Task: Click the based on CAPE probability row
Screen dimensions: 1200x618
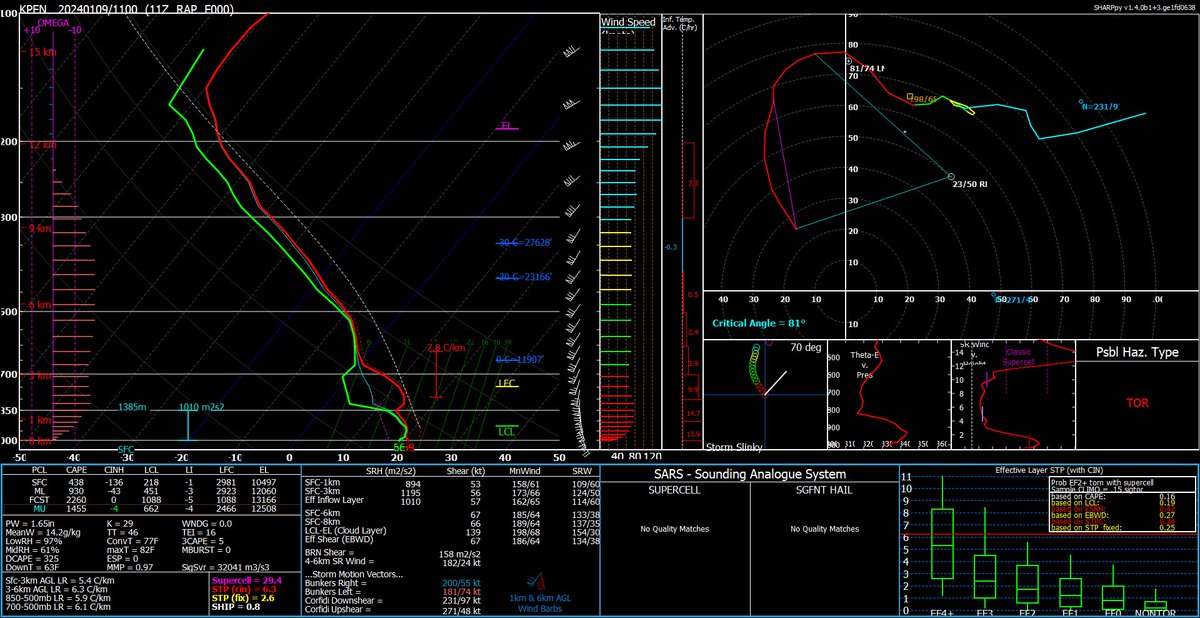Action: pyautogui.click(x=1115, y=495)
